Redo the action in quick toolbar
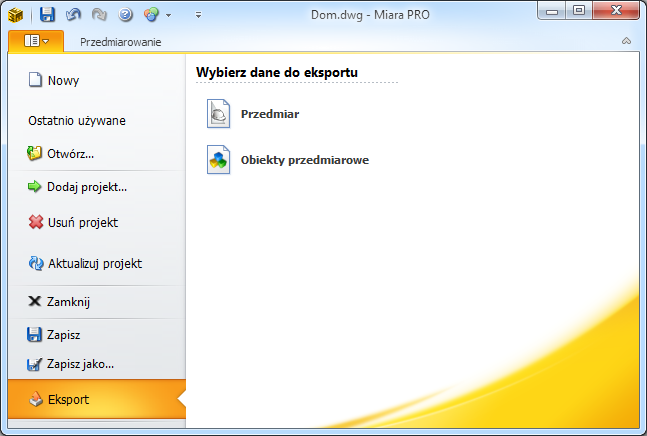The image size is (647, 436). (99, 14)
